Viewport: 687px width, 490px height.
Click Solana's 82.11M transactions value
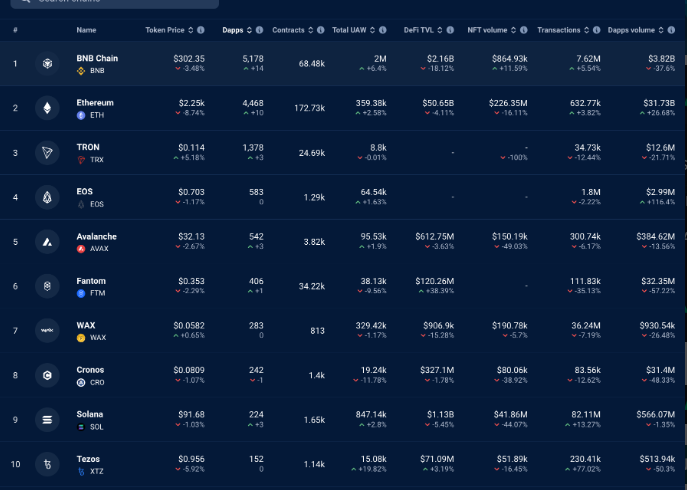pos(586,415)
